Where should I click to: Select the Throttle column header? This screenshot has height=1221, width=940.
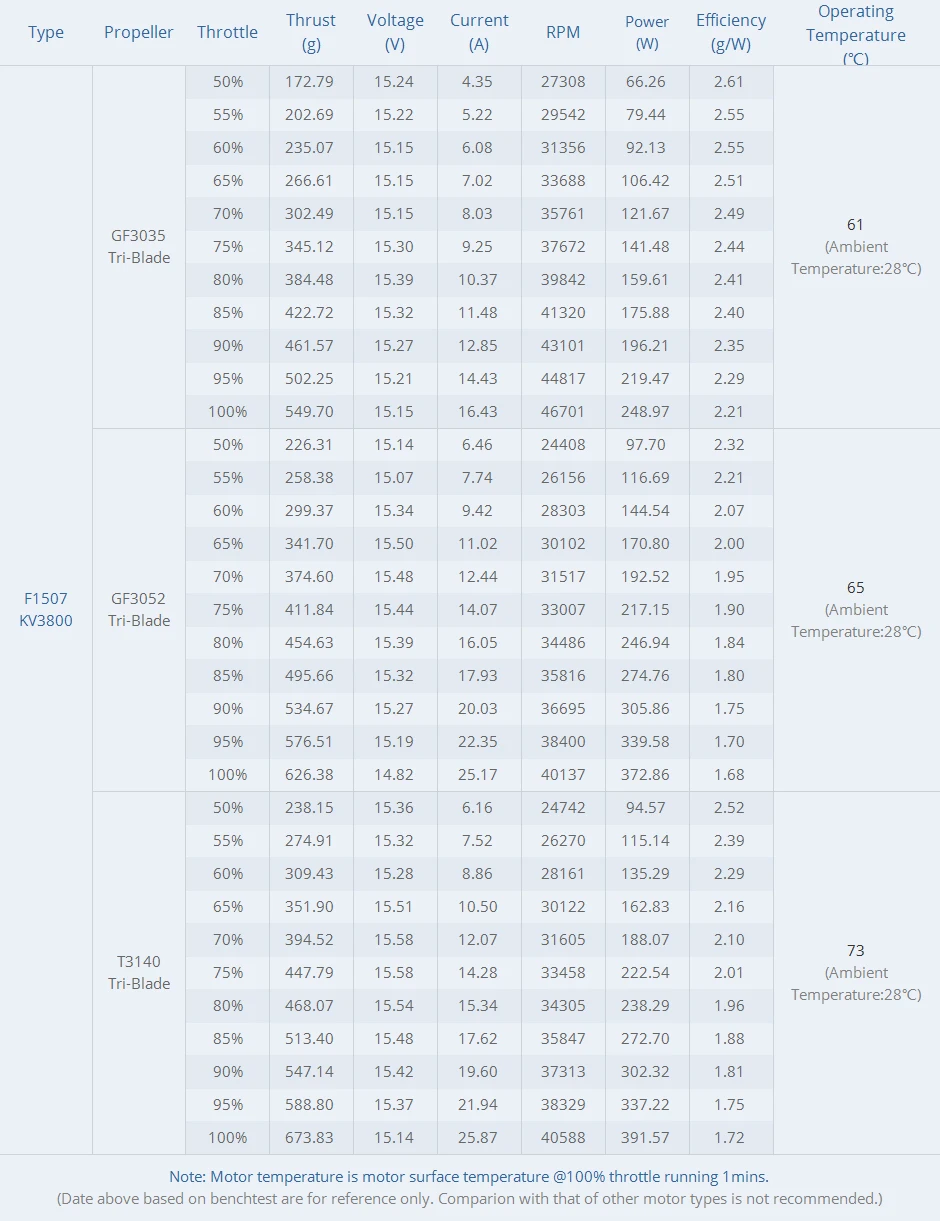pos(227,33)
